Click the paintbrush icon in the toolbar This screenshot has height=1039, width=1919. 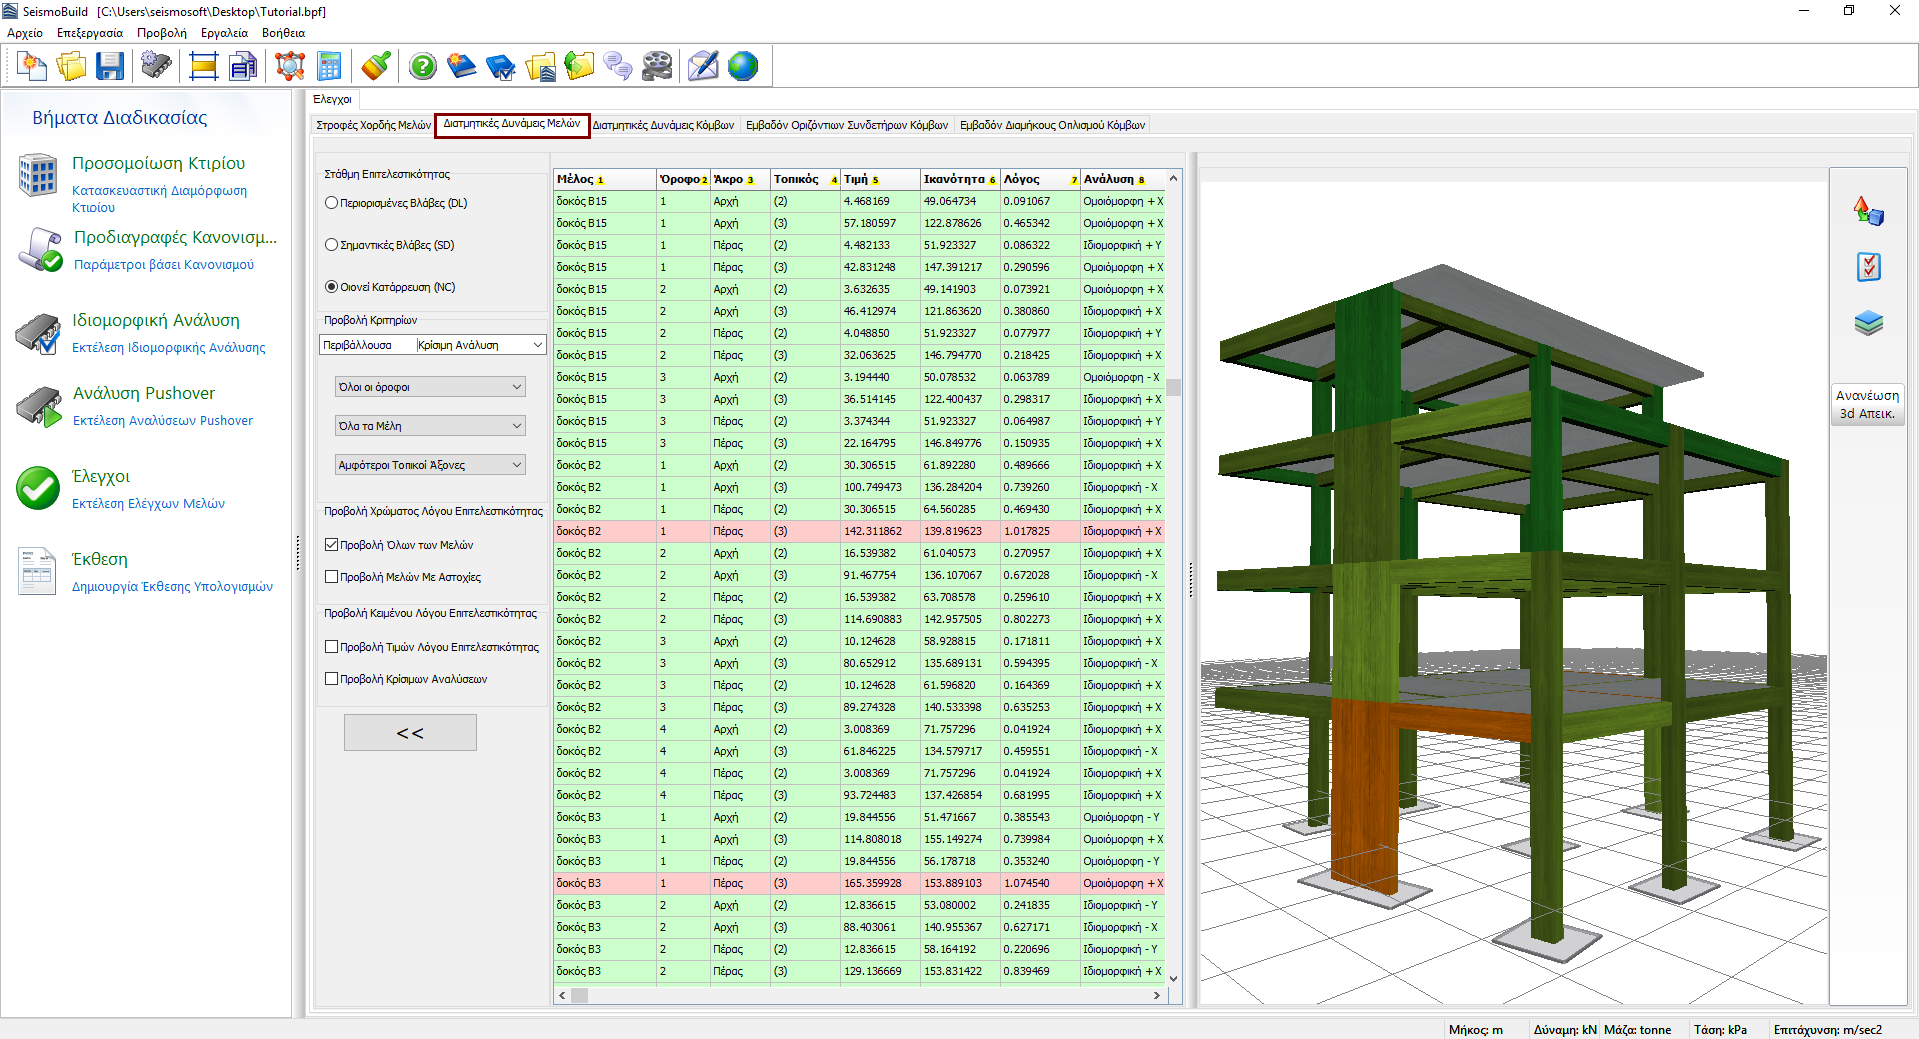376,67
